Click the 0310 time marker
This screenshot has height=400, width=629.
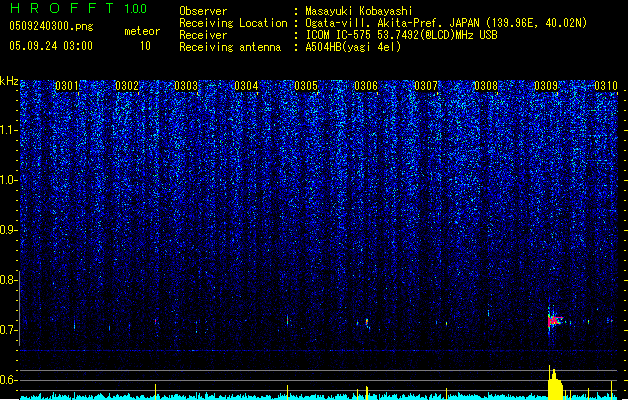[x=606, y=86]
